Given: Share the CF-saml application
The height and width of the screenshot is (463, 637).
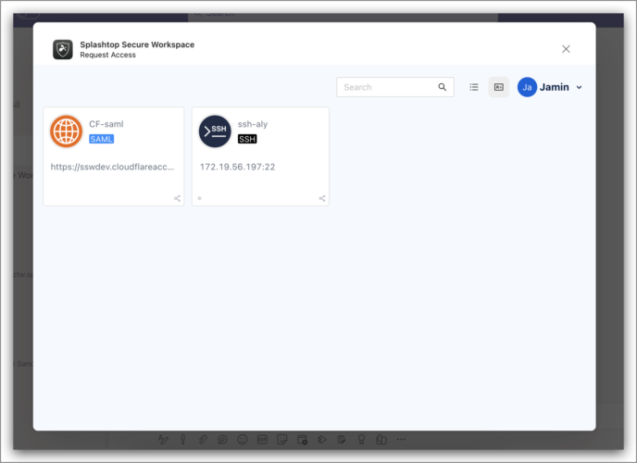Looking at the screenshot, I should [x=177, y=198].
